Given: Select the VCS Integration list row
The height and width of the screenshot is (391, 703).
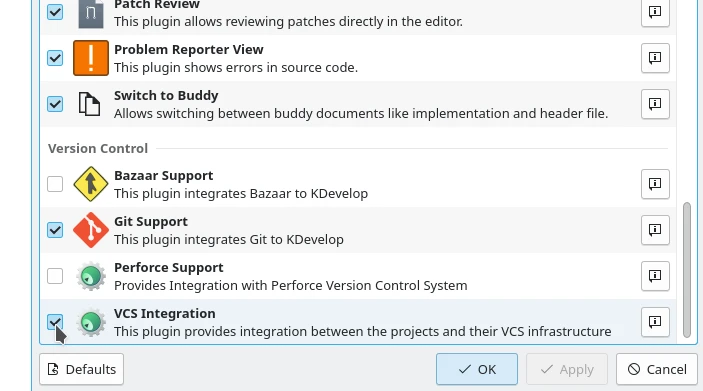Looking at the screenshot, I should [x=358, y=322].
